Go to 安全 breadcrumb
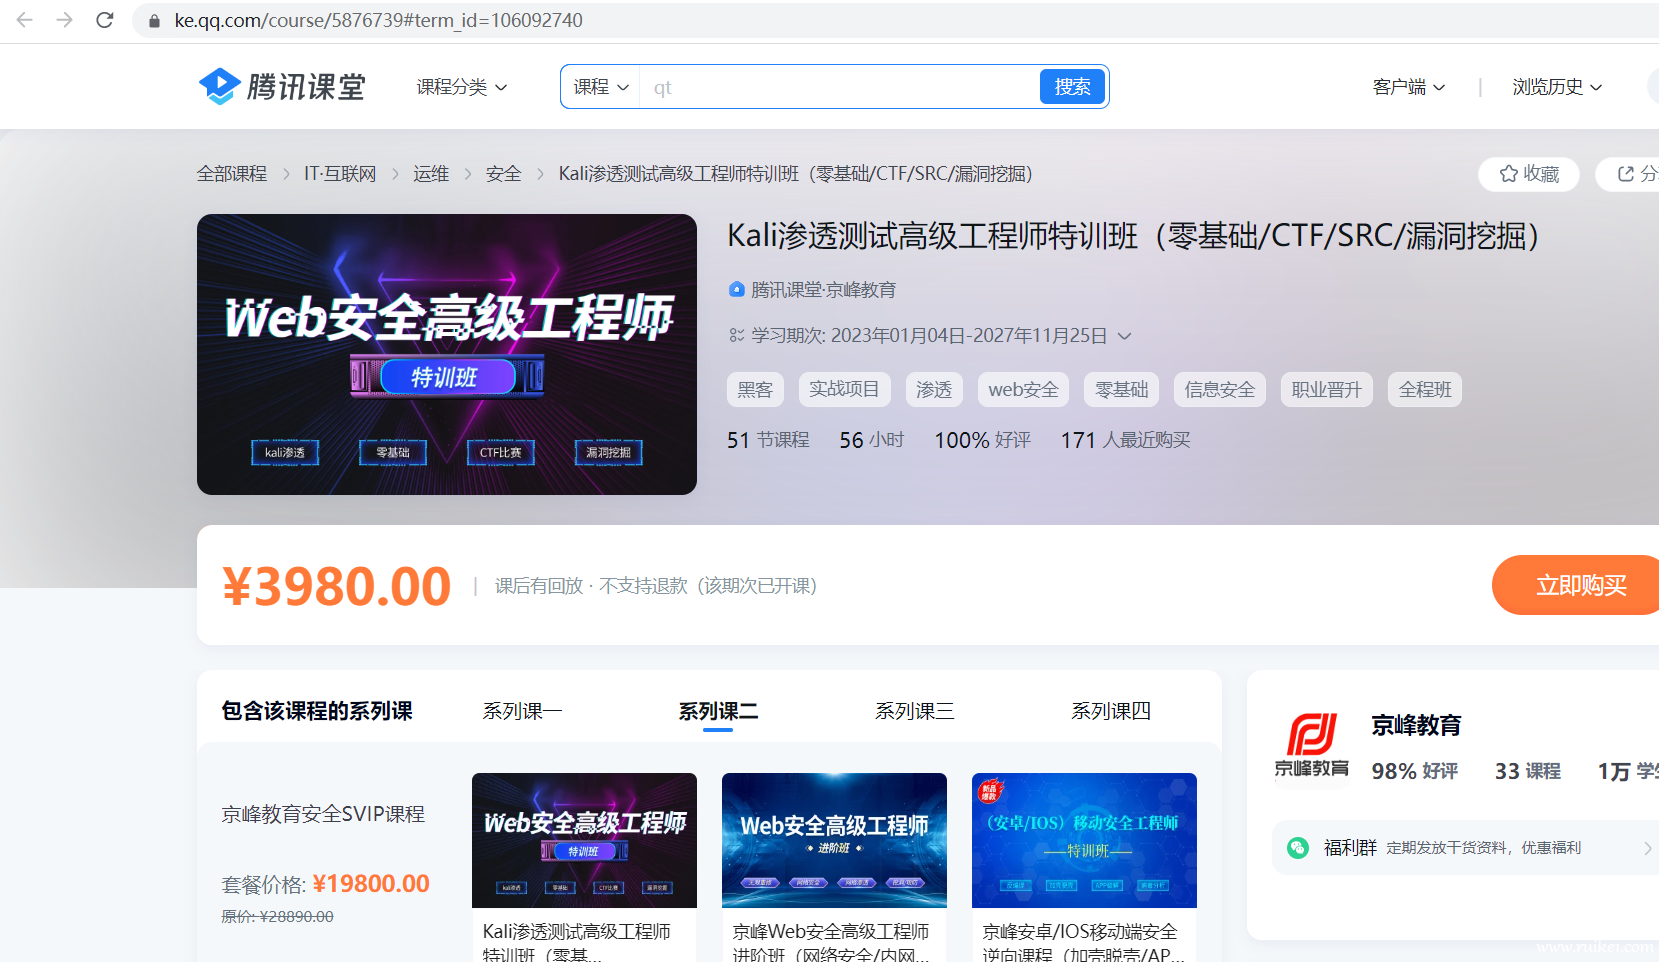The width and height of the screenshot is (1659, 962). click(503, 174)
